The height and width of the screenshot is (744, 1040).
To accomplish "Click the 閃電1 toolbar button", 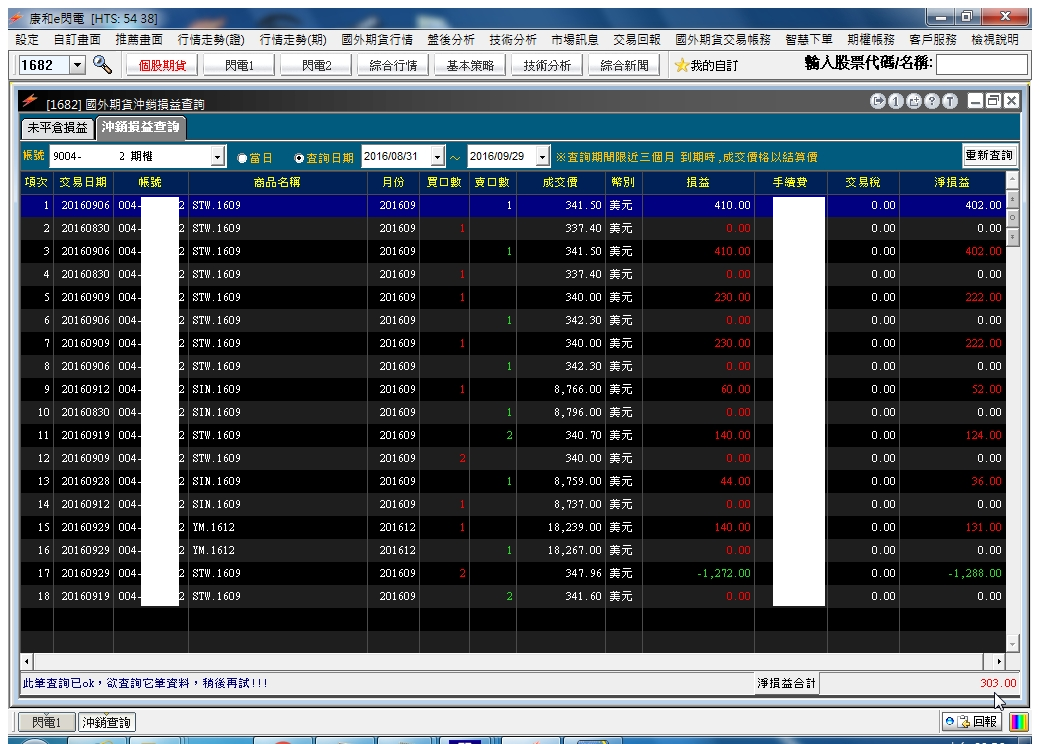I will click(x=239, y=65).
